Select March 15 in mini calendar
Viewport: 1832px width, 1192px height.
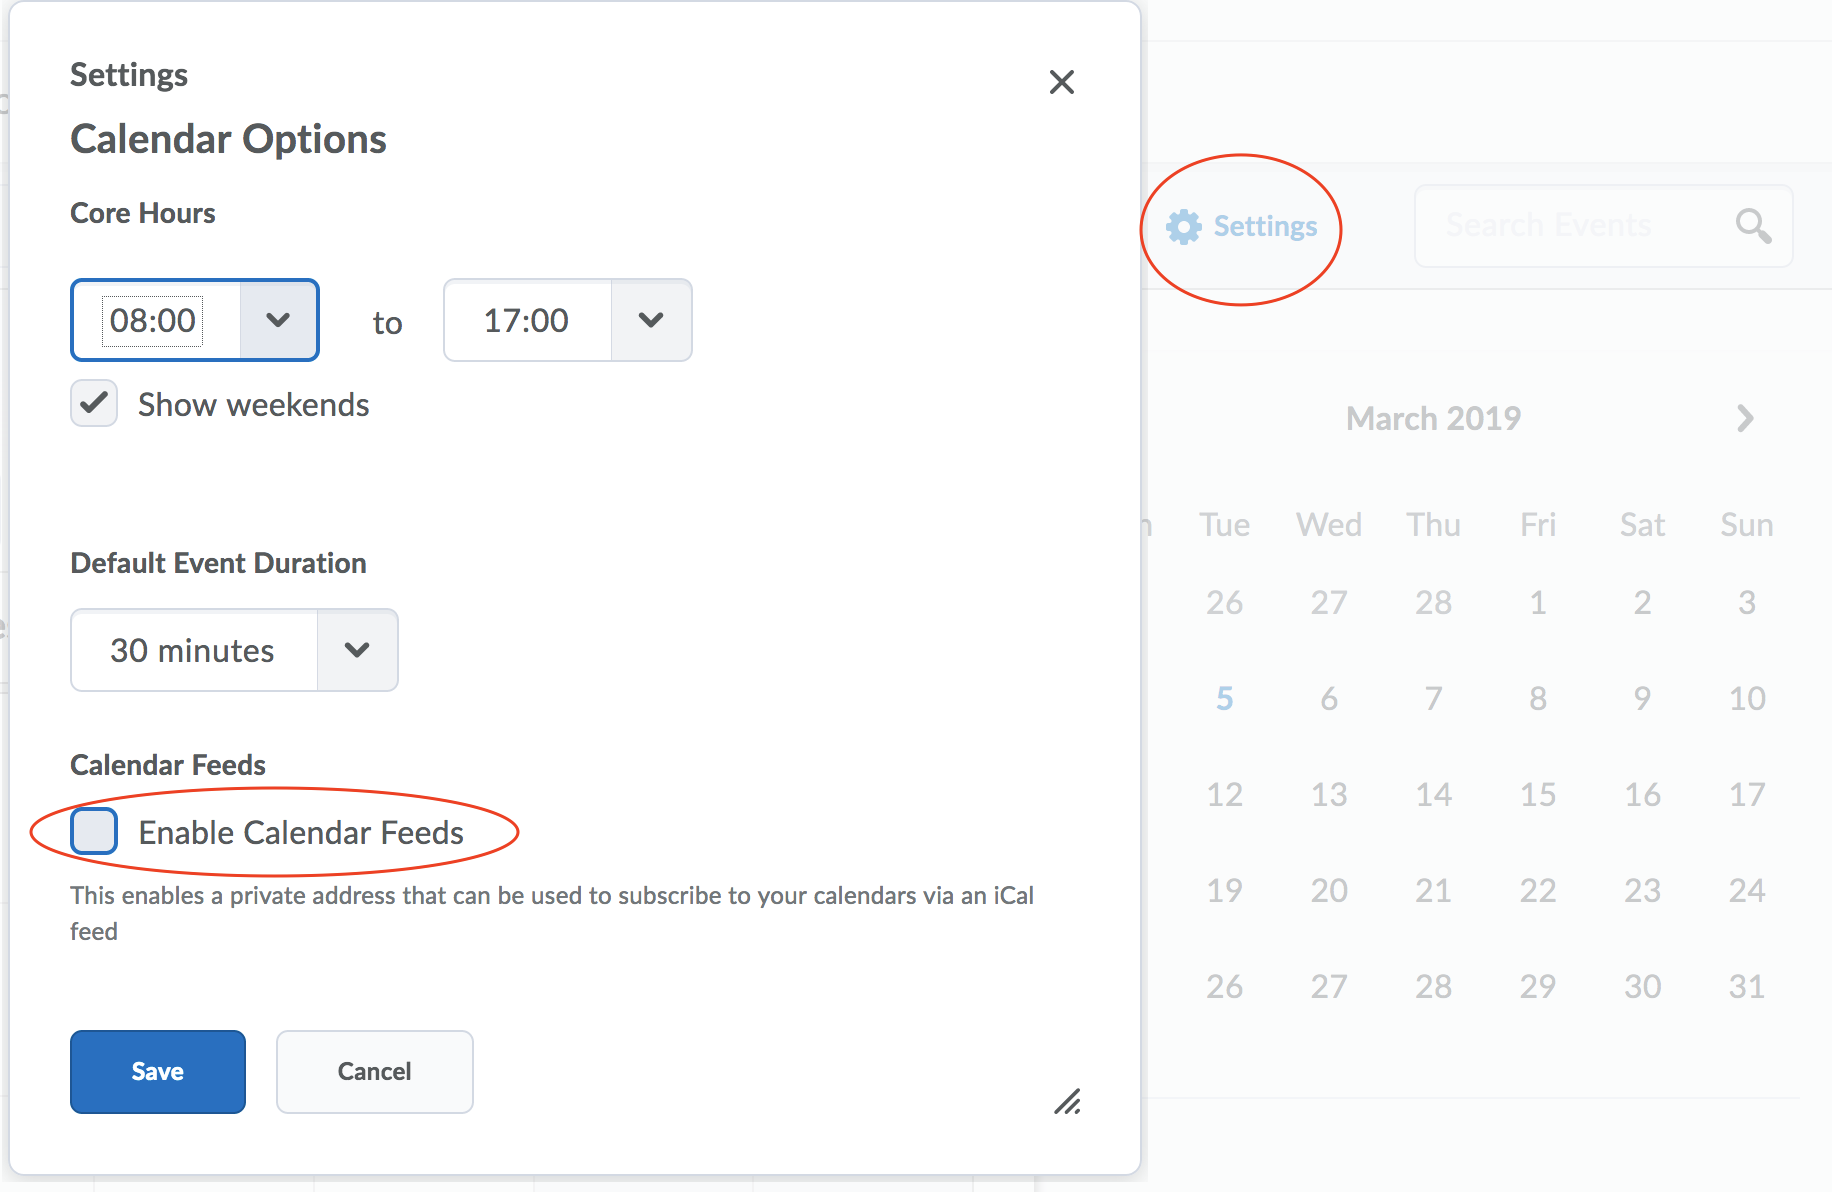coord(1537,794)
